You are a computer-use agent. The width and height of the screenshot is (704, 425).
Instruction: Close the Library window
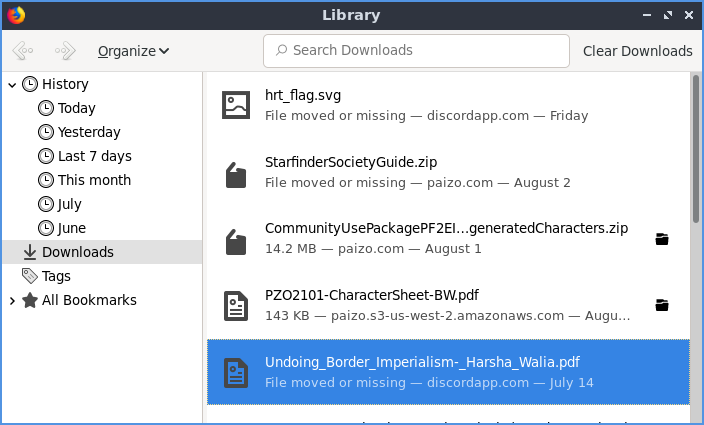[x=688, y=15]
